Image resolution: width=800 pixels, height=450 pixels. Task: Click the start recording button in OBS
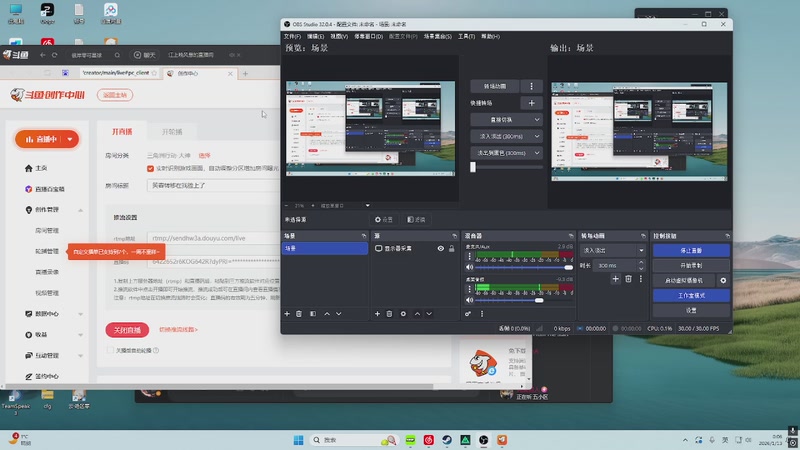(691, 266)
